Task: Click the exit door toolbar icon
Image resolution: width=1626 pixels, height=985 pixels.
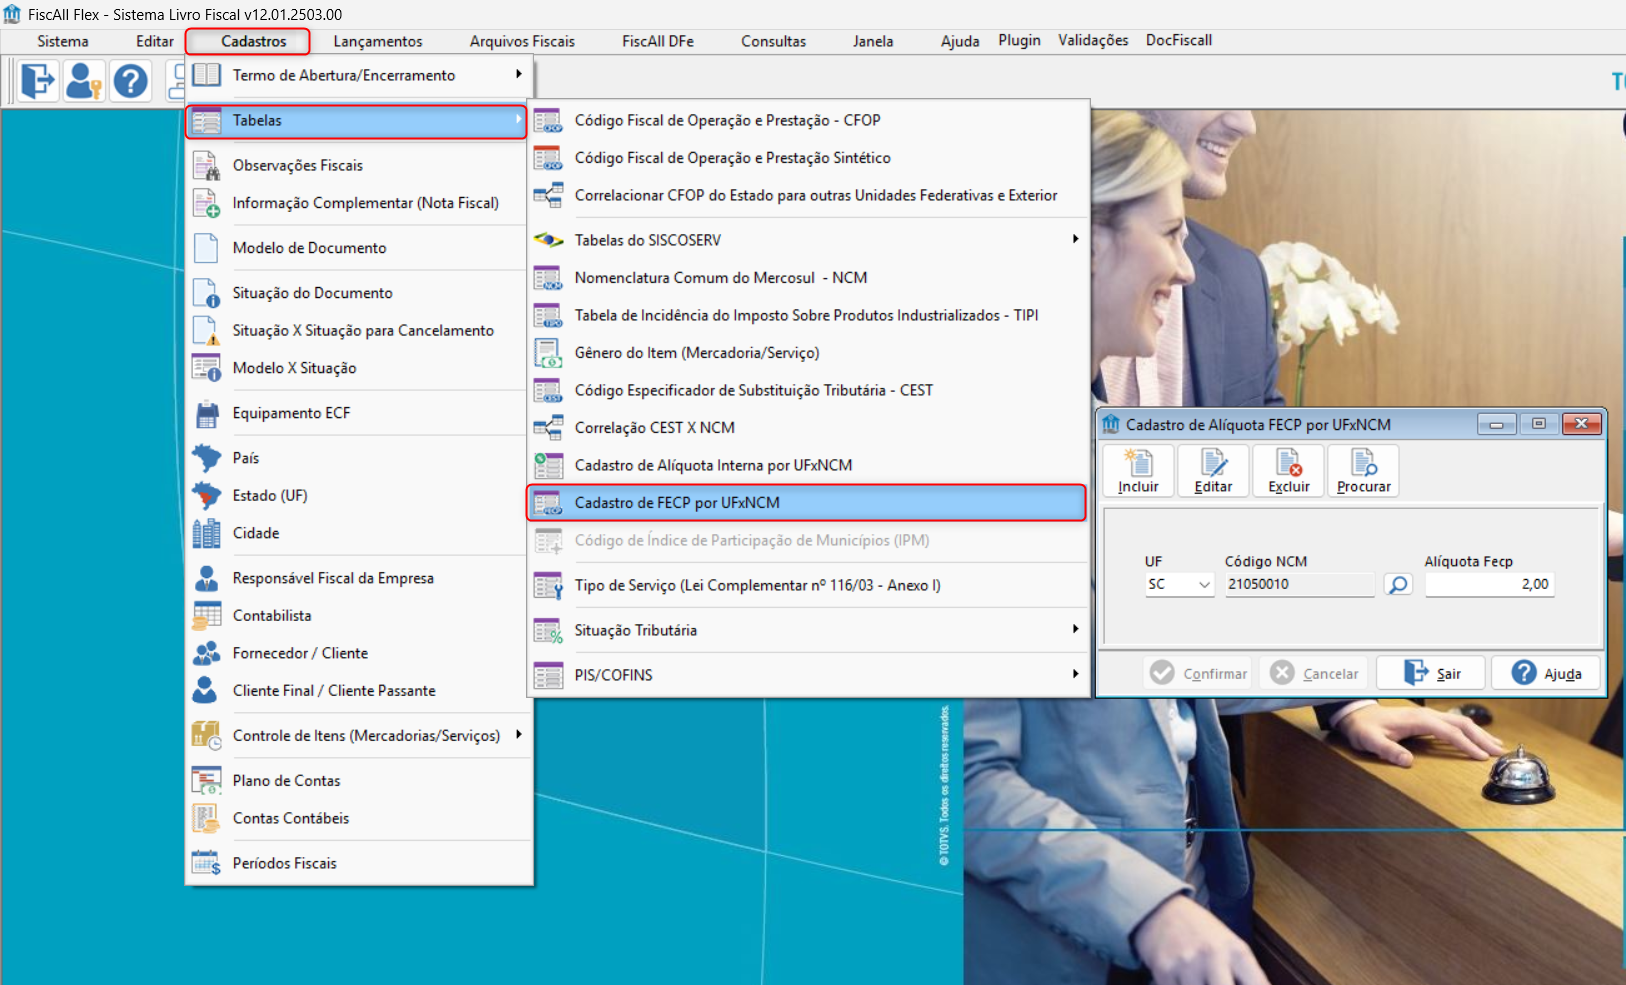Action: coord(38,81)
